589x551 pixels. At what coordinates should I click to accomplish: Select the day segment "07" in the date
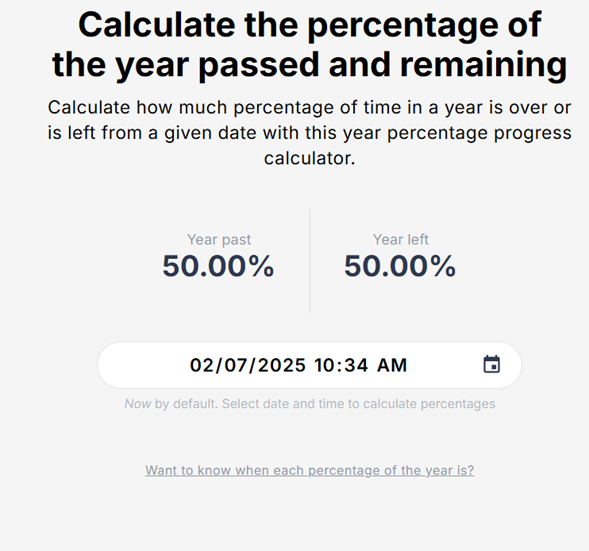[x=235, y=365]
